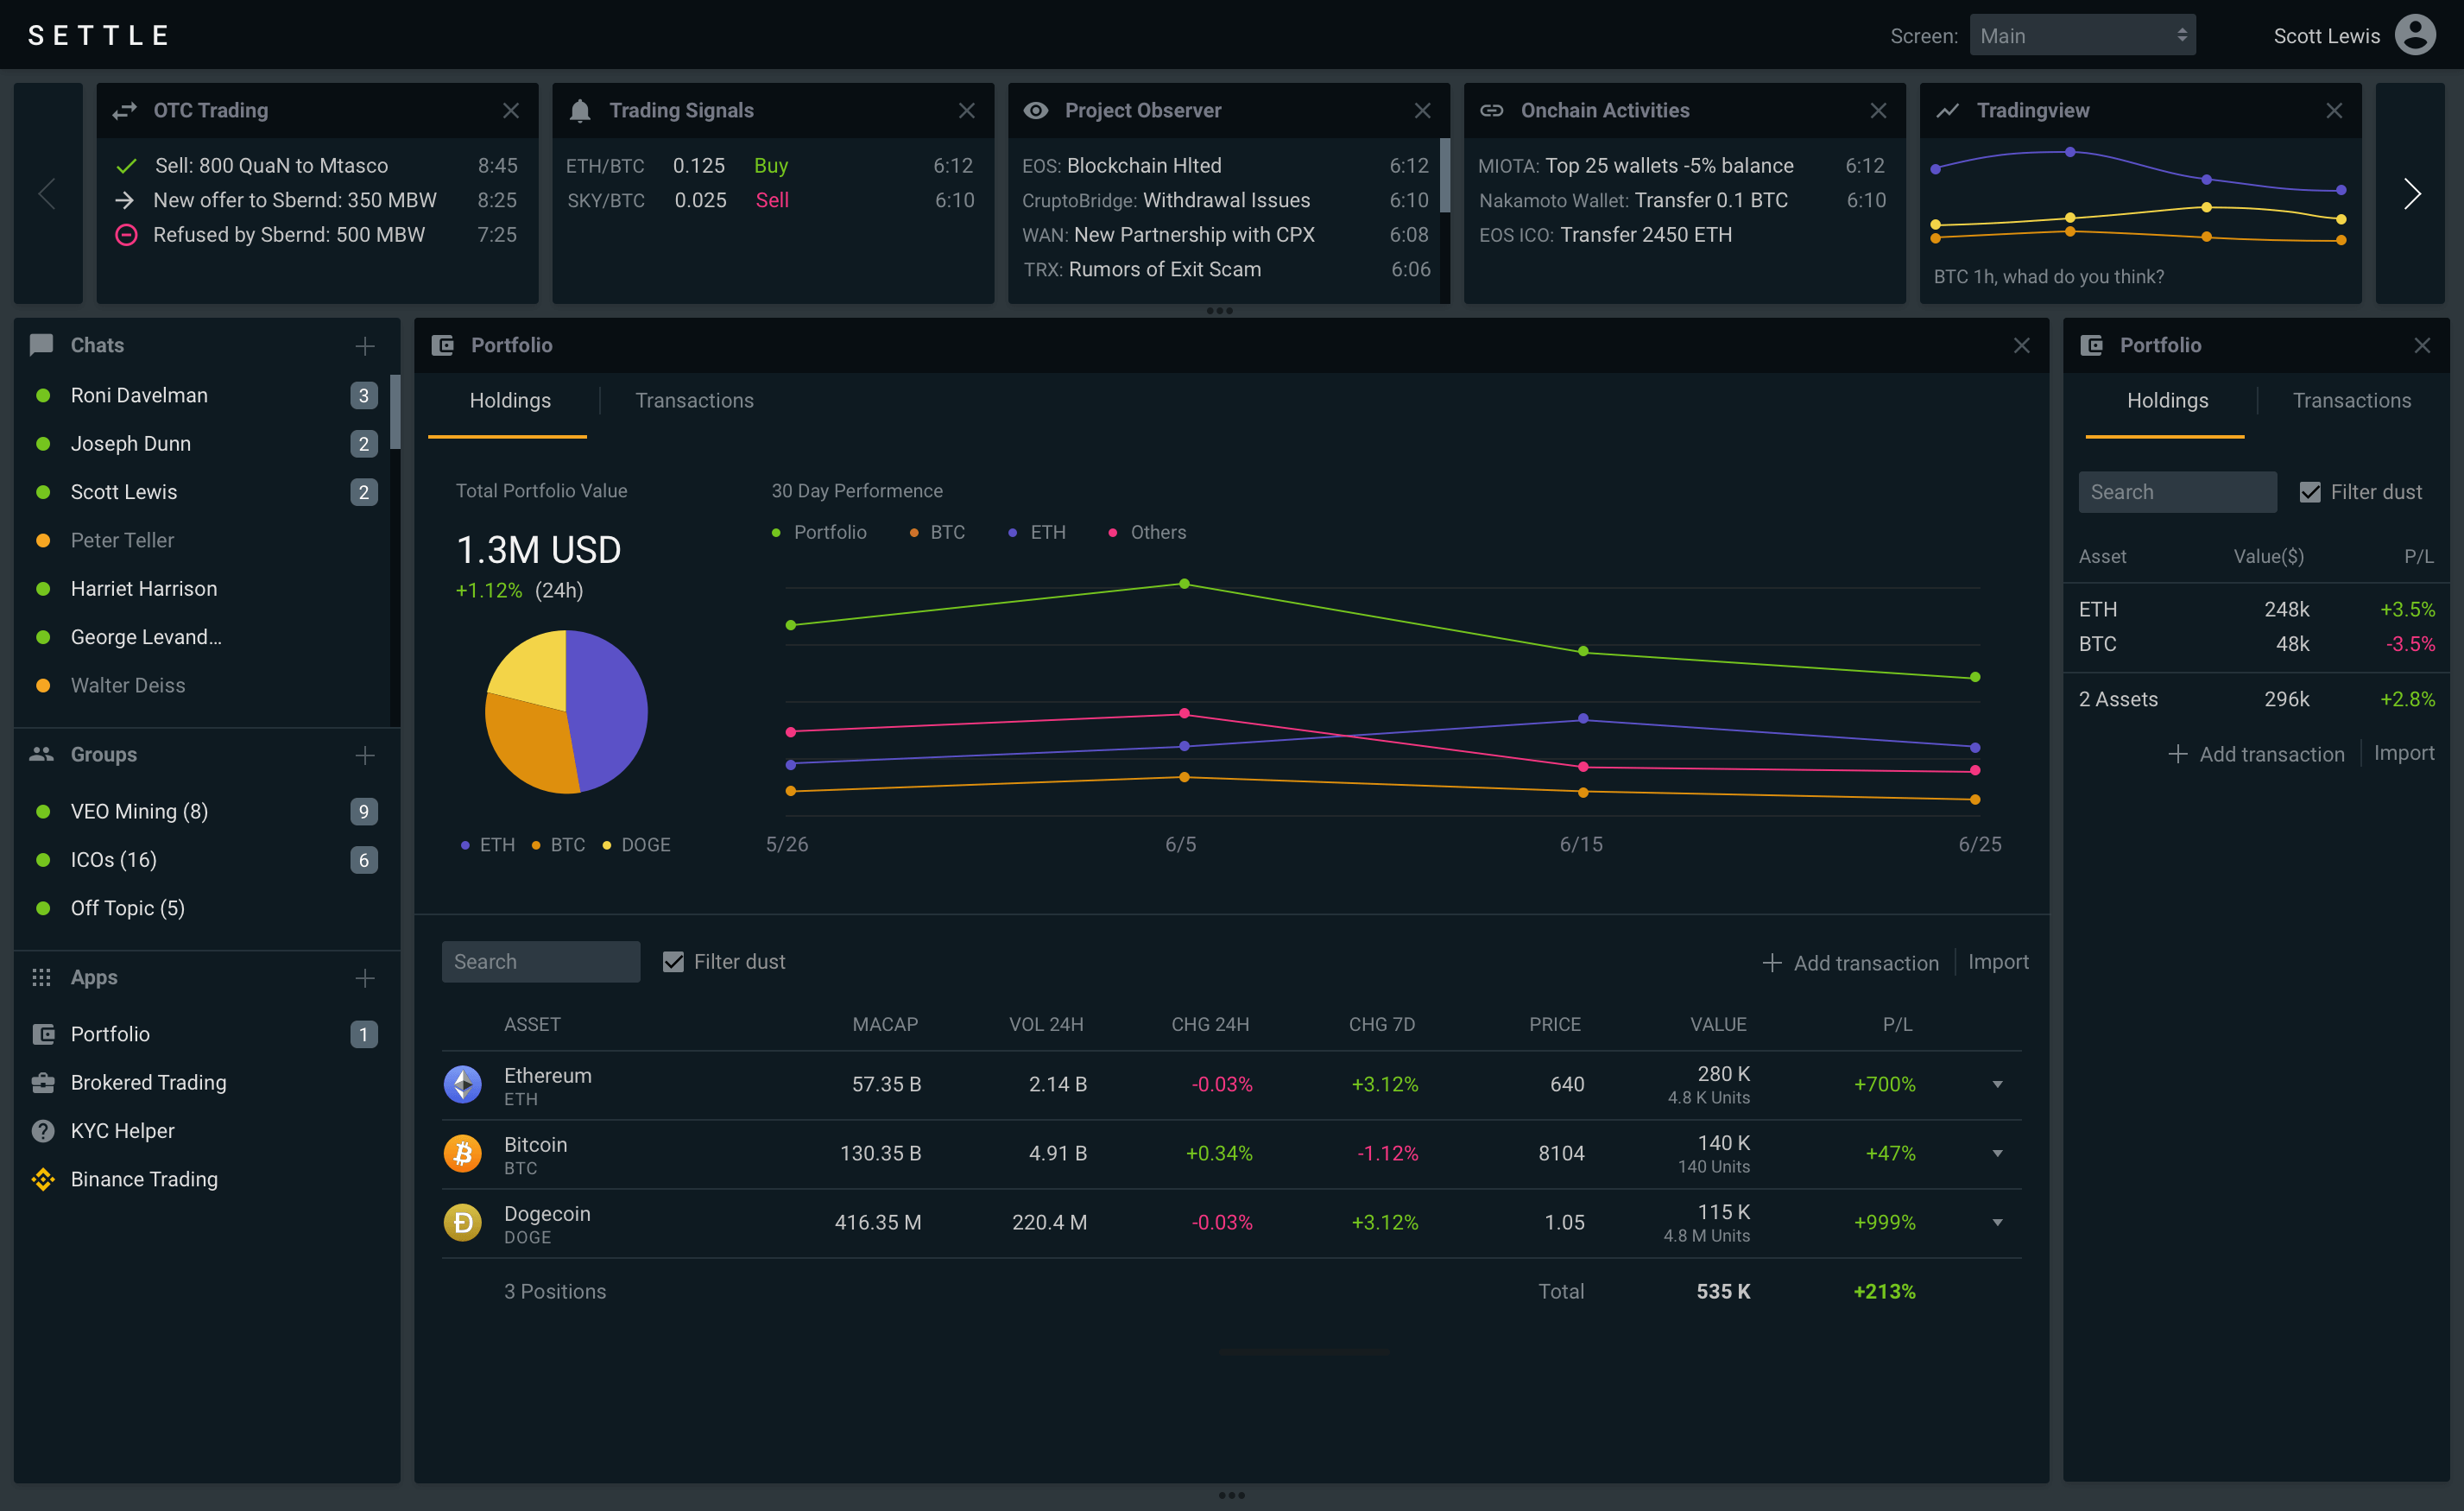The image size is (2464, 1511).
Task: Click Import link in side Portfolio panel
Action: tap(2404, 753)
